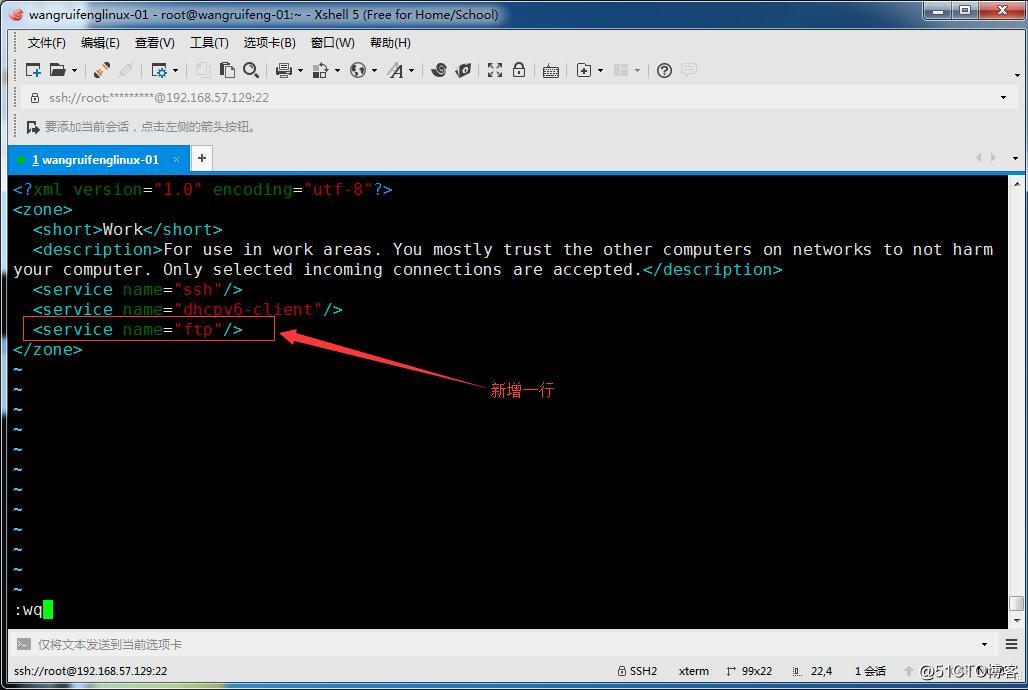The height and width of the screenshot is (690, 1028).
Task: Expand the Properties dropdown arrow
Action: pos(175,70)
